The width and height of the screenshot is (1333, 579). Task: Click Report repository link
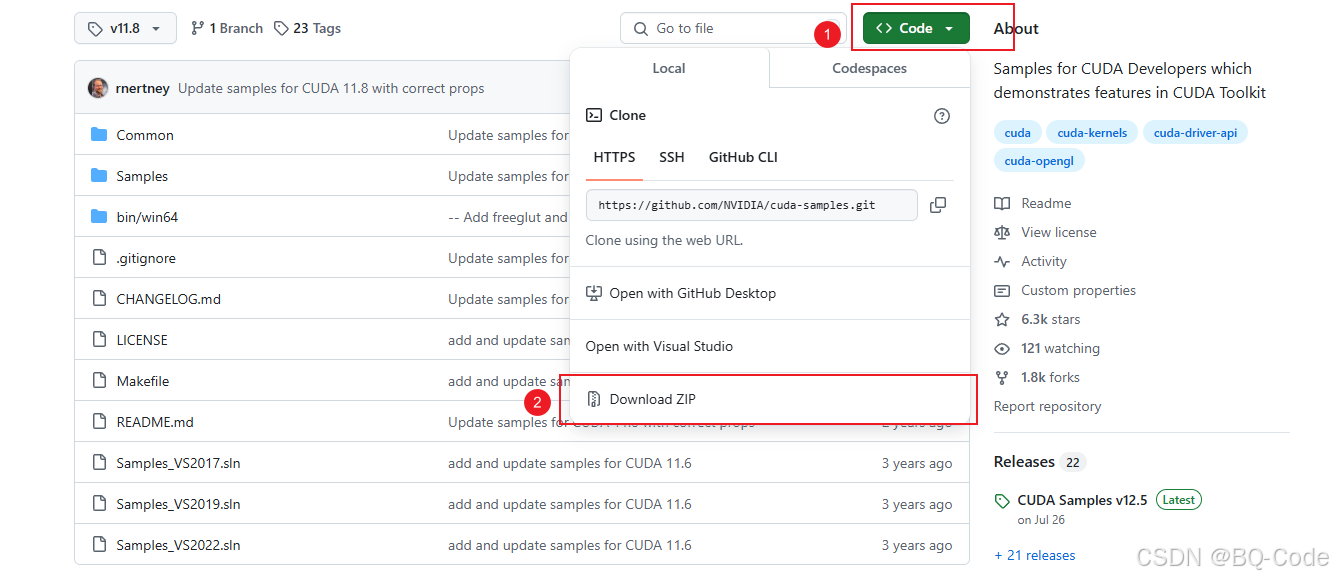tap(1047, 406)
